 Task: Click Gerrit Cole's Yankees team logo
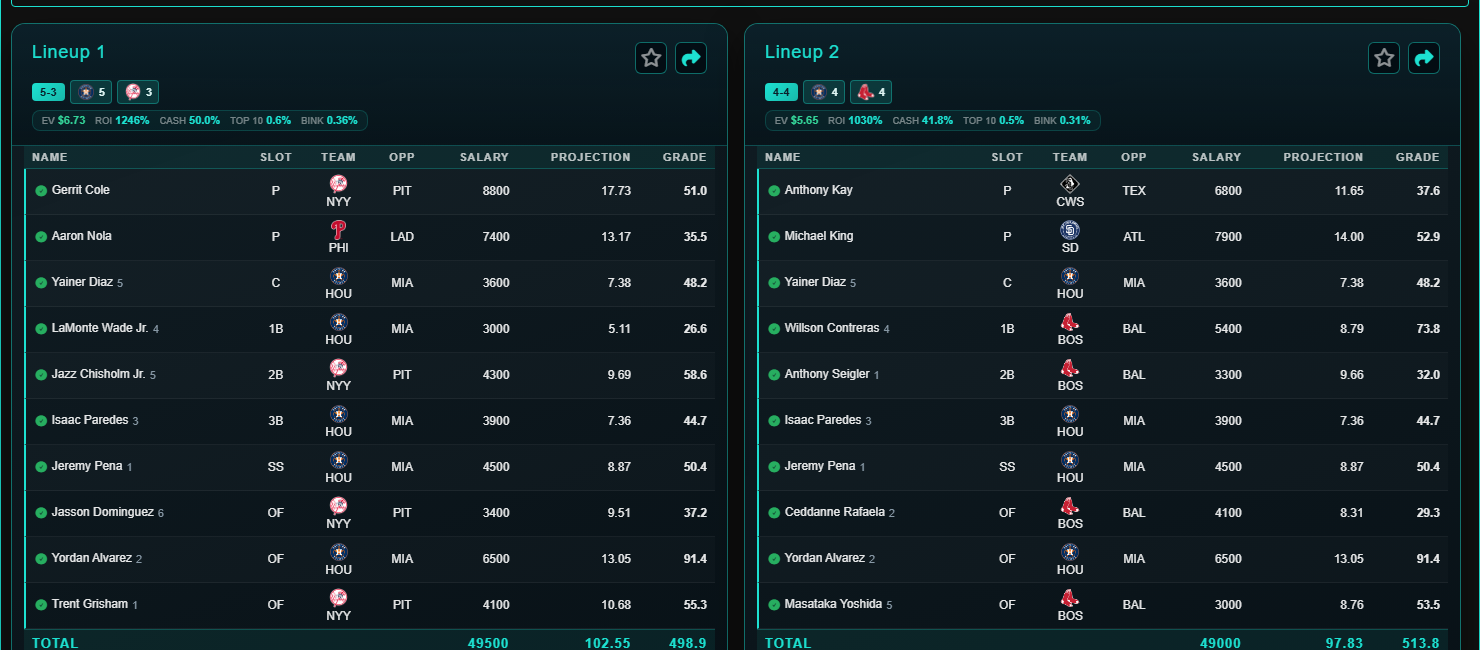pos(338,184)
